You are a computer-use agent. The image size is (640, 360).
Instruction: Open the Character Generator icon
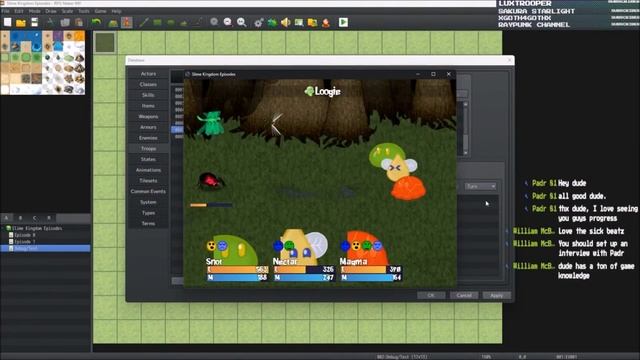click(326, 22)
